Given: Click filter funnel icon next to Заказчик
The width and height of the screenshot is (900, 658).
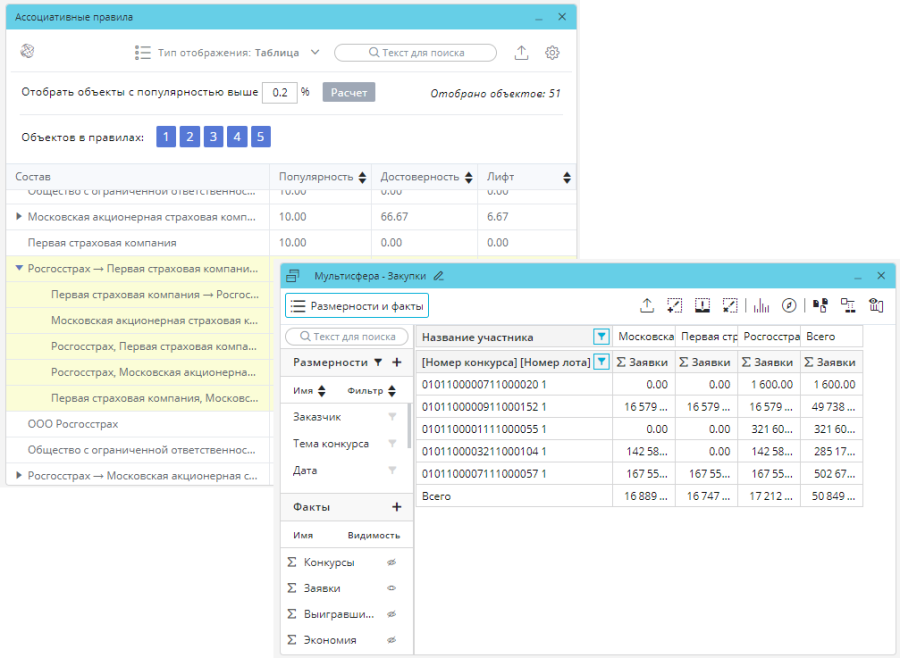Looking at the screenshot, I should (x=392, y=417).
